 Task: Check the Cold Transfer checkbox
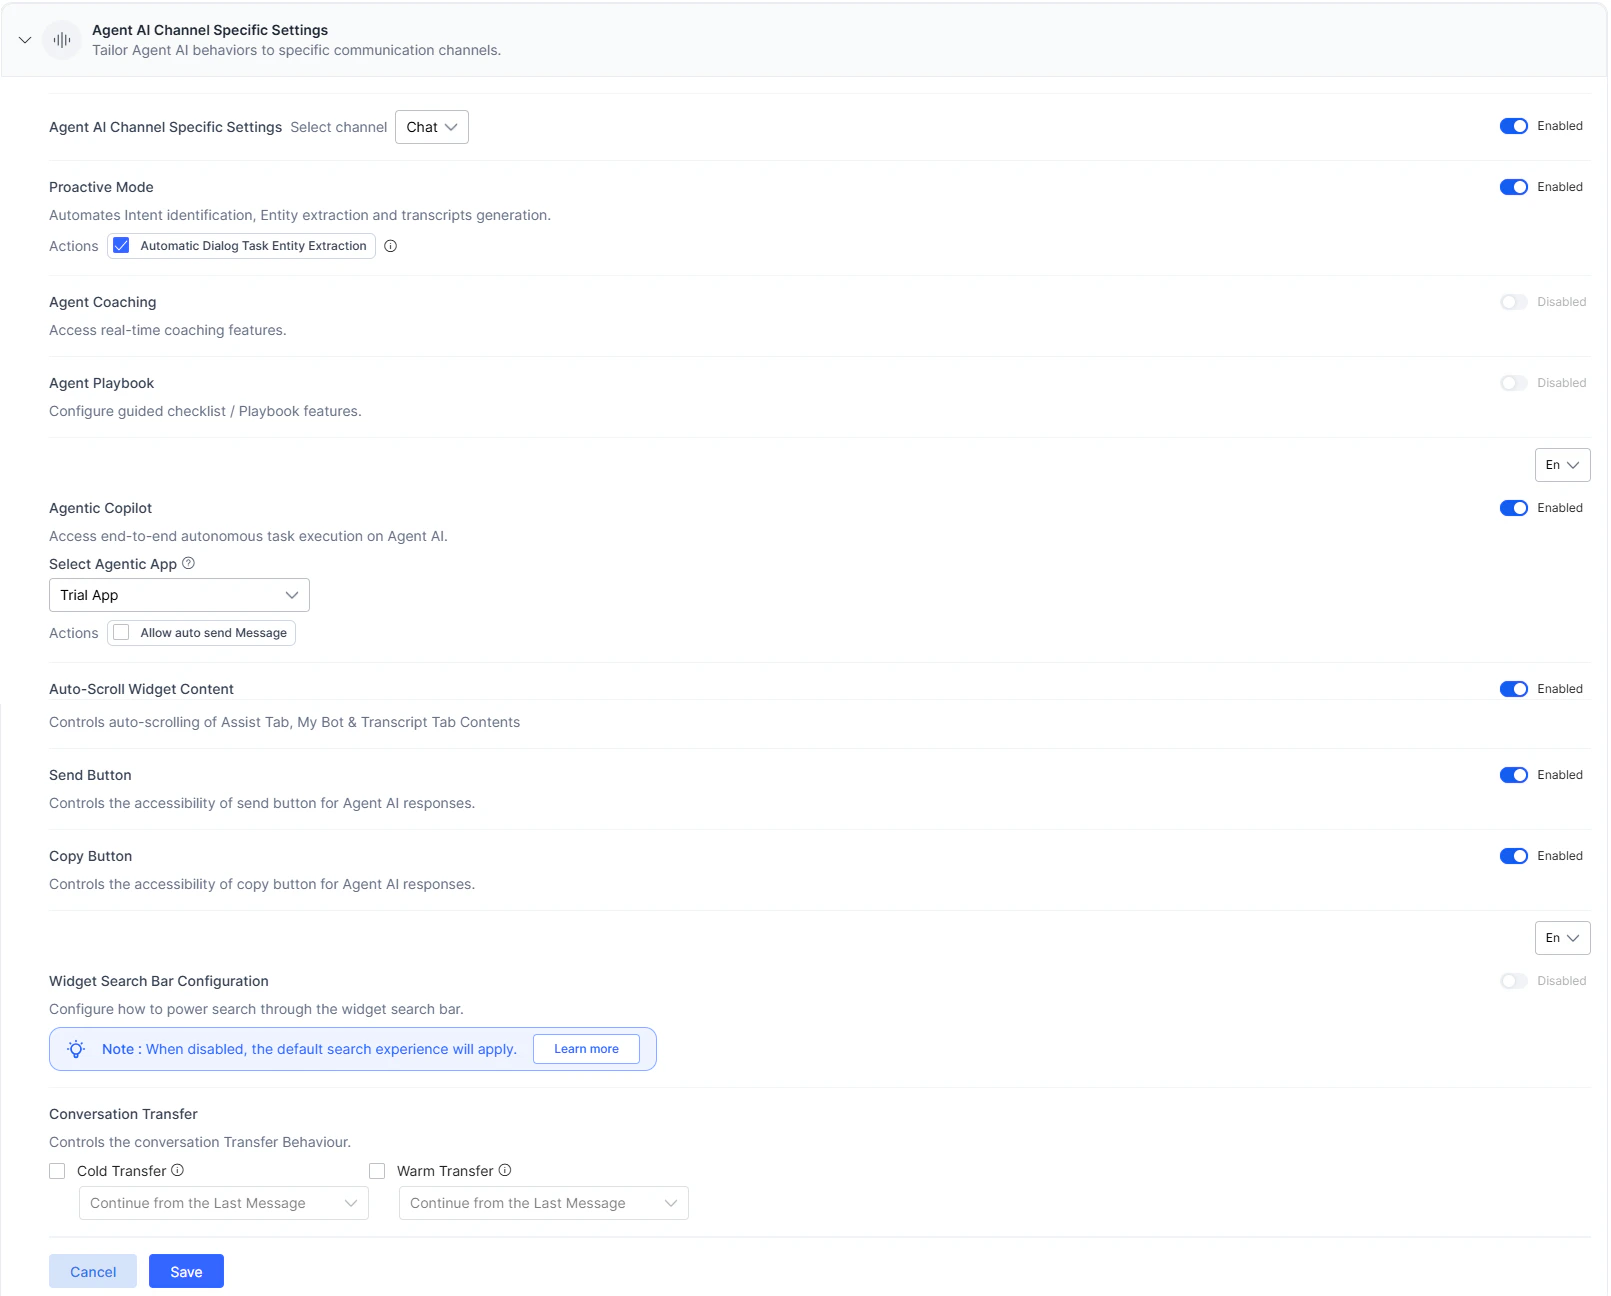57,1171
